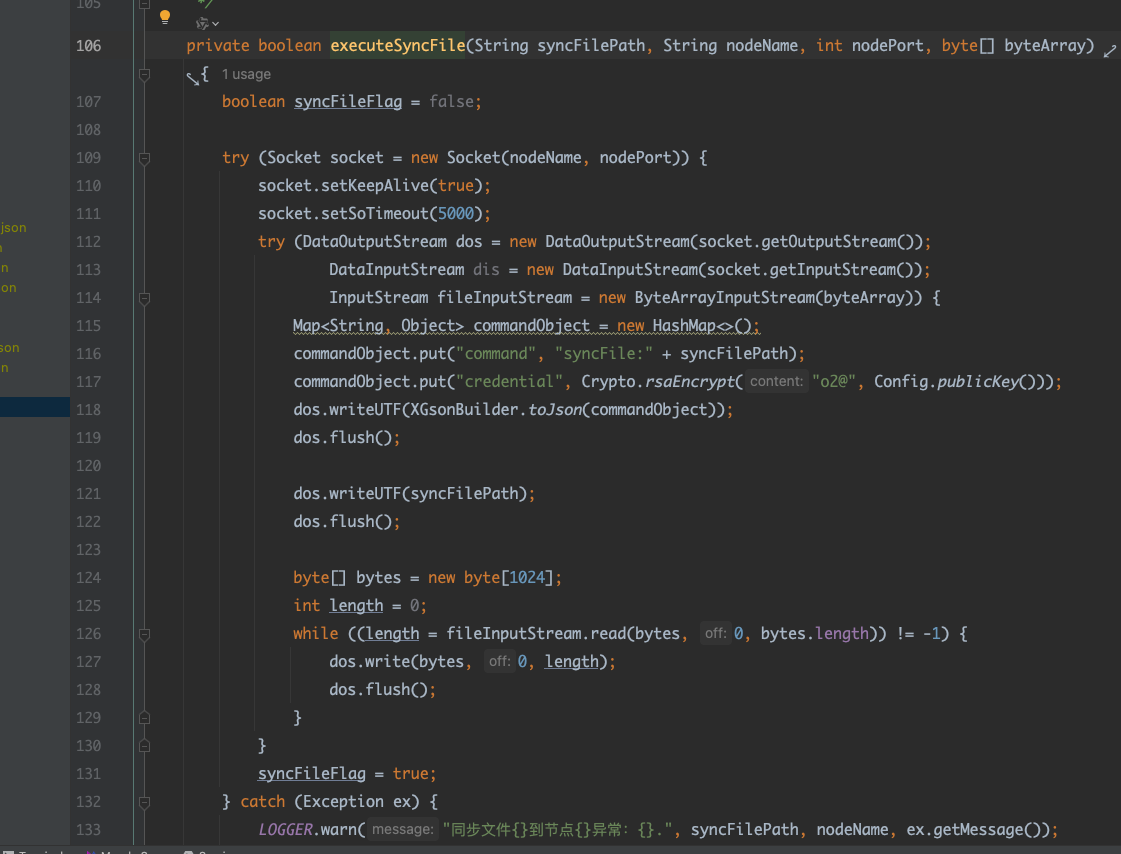Collapse the try block at line 109

click(x=145, y=158)
